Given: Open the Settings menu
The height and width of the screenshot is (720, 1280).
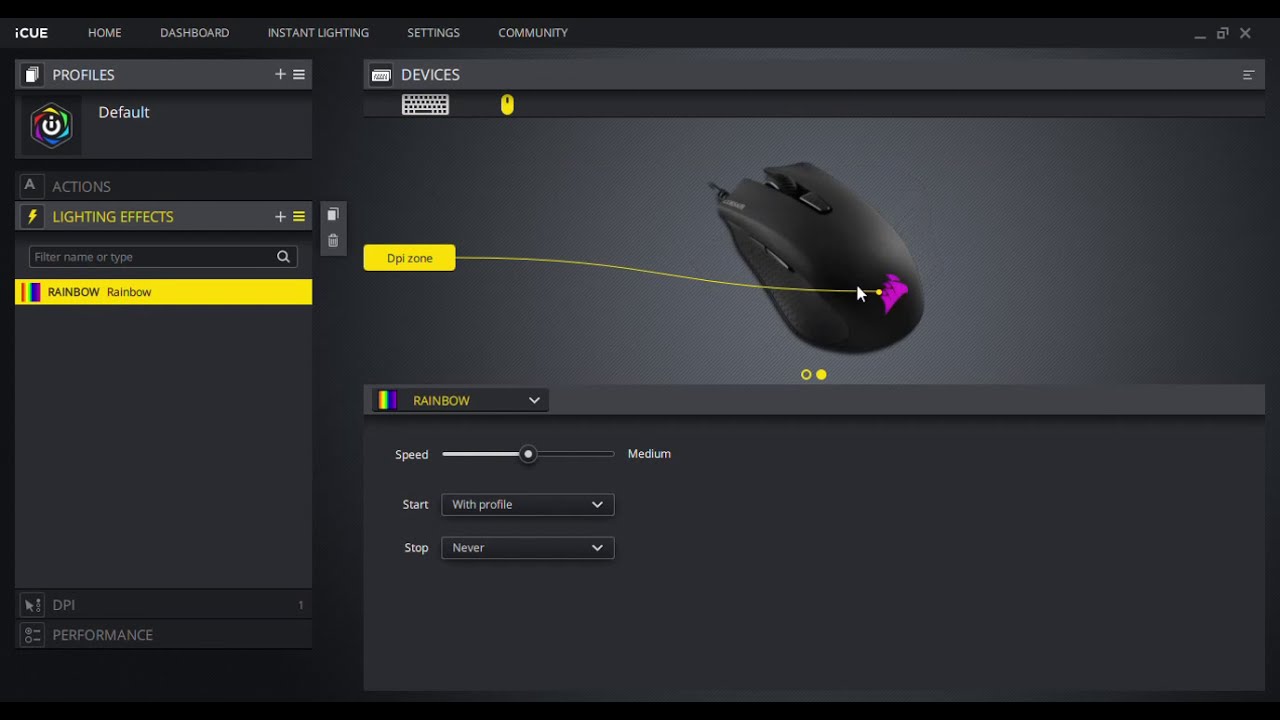Looking at the screenshot, I should [433, 33].
